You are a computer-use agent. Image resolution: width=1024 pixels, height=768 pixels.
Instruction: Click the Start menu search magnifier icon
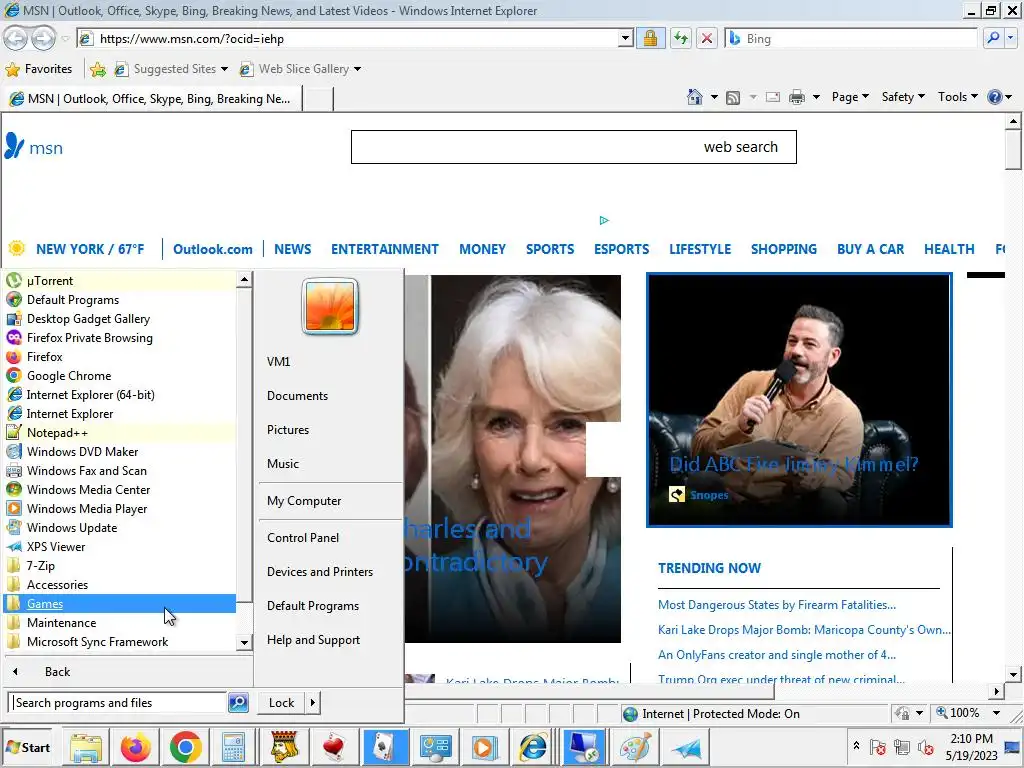[x=238, y=703]
